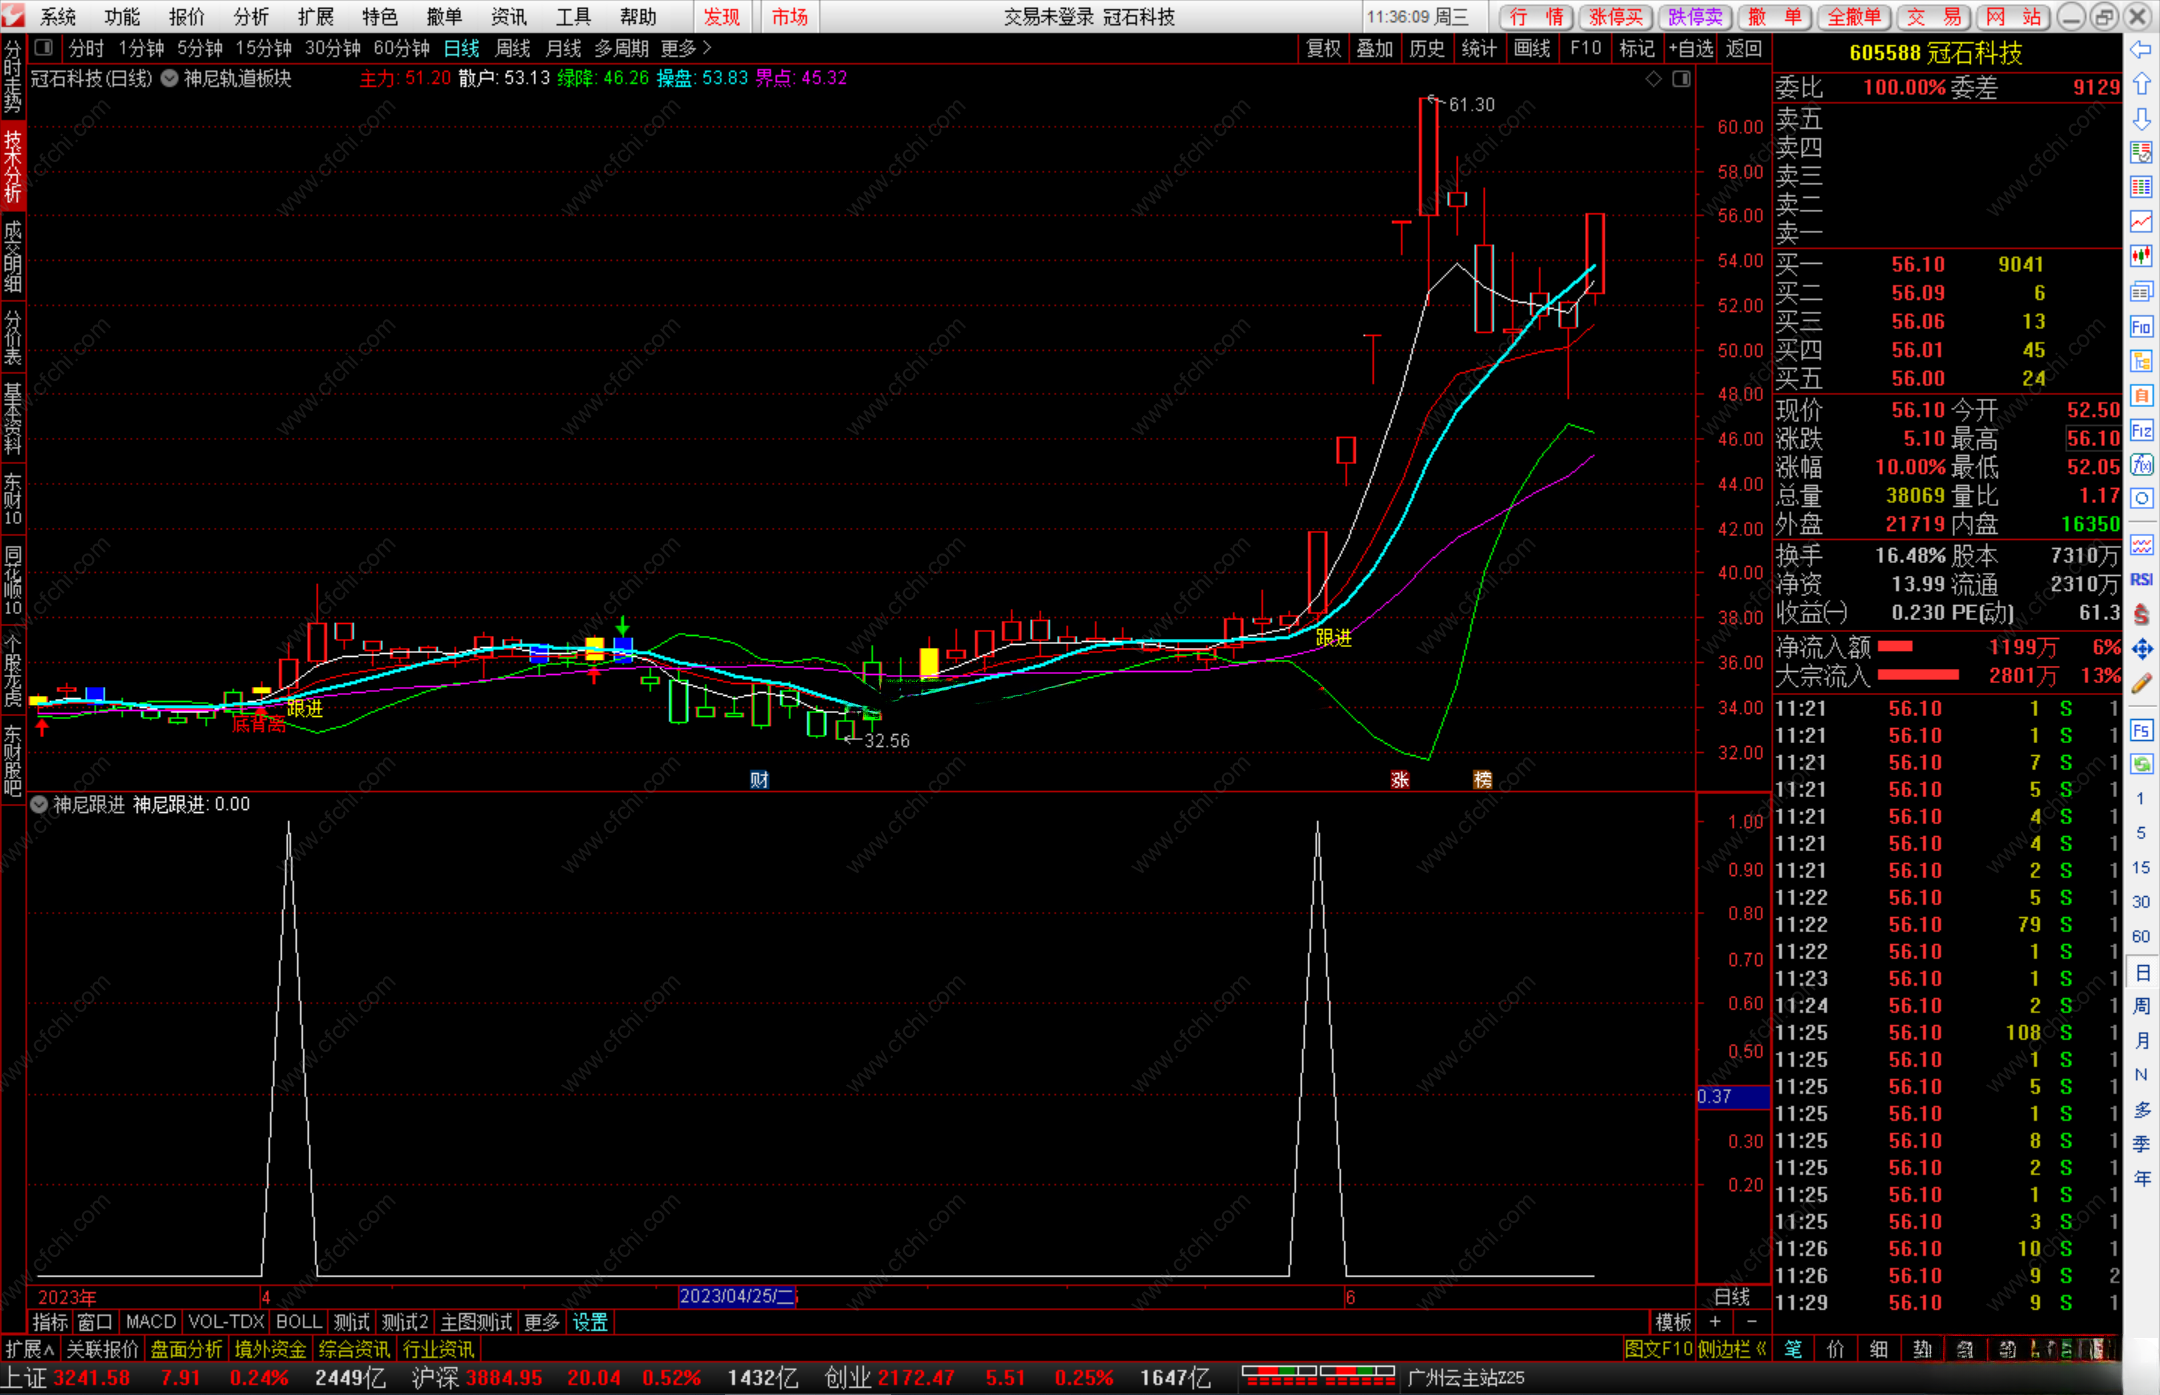This screenshot has width=2160, height=1395.
Task: Toggle the split-panel icon at chart top right
Action: click(1681, 79)
